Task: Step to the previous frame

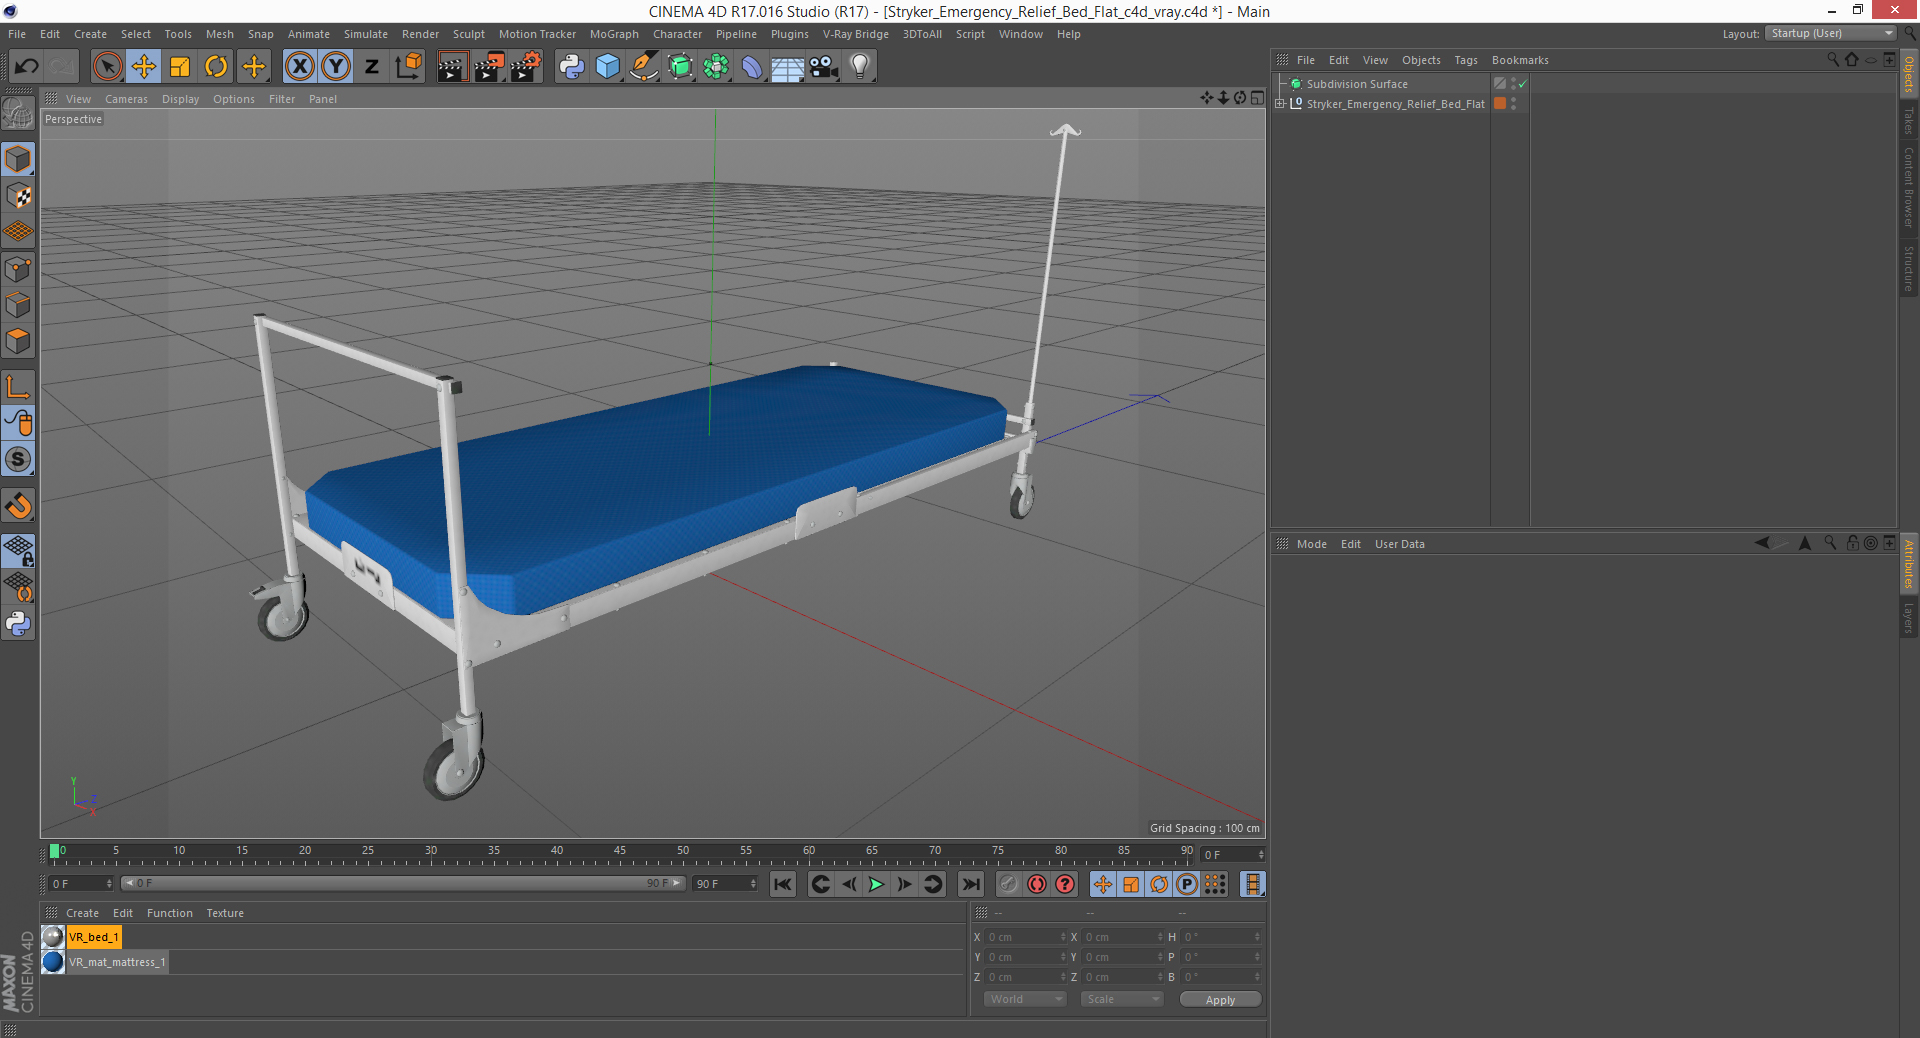Action: tap(848, 884)
